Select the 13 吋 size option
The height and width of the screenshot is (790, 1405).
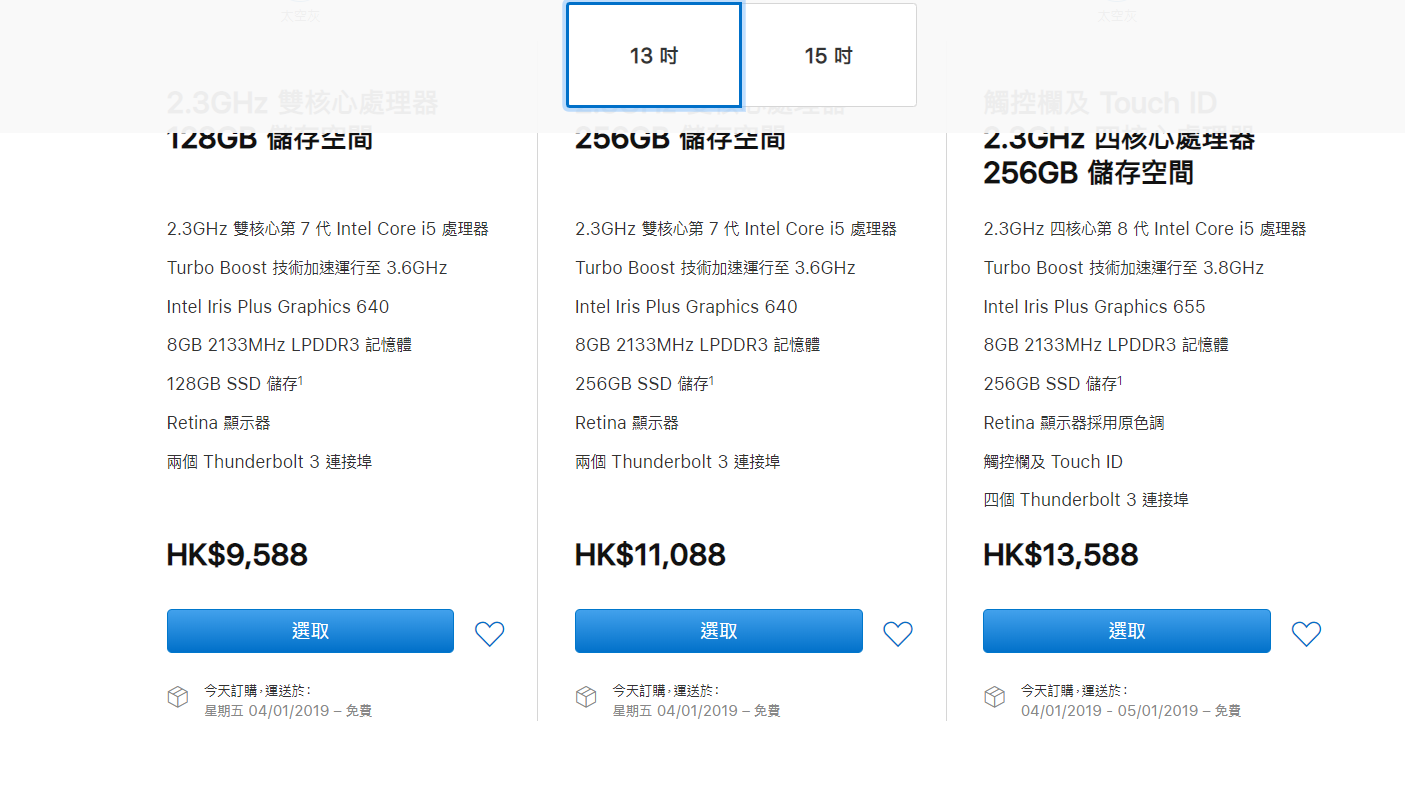(x=654, y=55)
